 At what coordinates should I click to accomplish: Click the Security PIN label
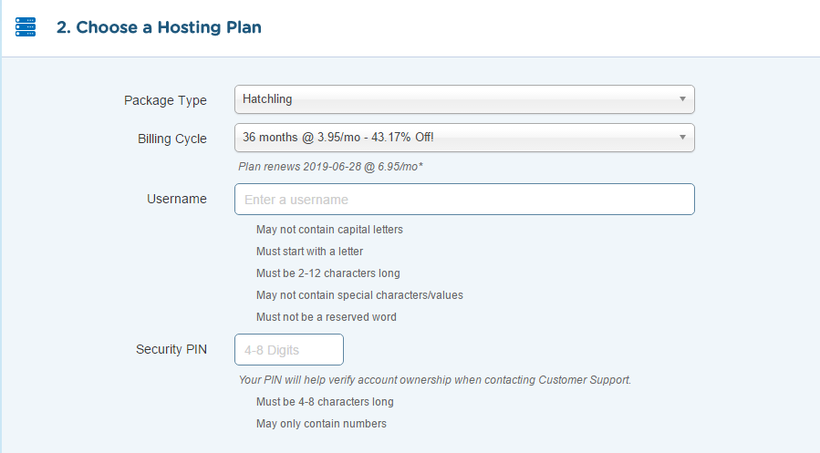pyautogui.click(x=172, y=349)
